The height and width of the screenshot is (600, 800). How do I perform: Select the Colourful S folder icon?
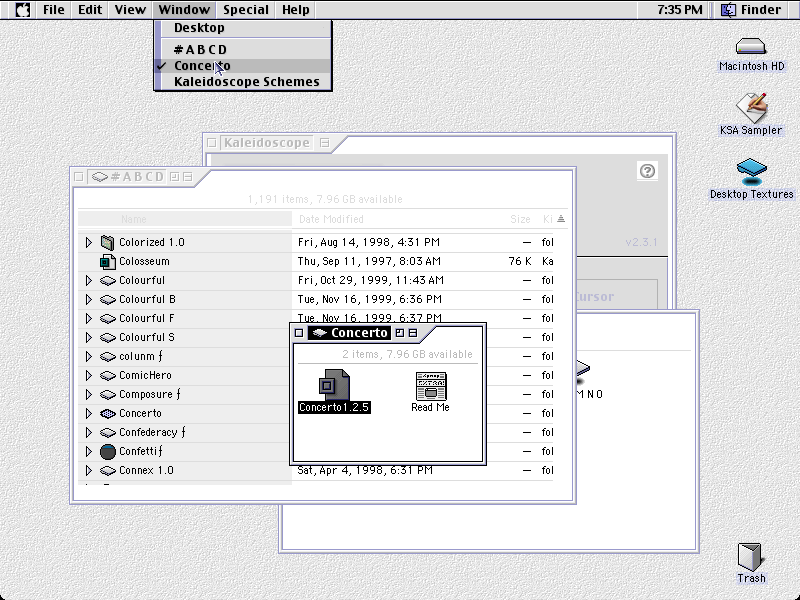(107, 337)
